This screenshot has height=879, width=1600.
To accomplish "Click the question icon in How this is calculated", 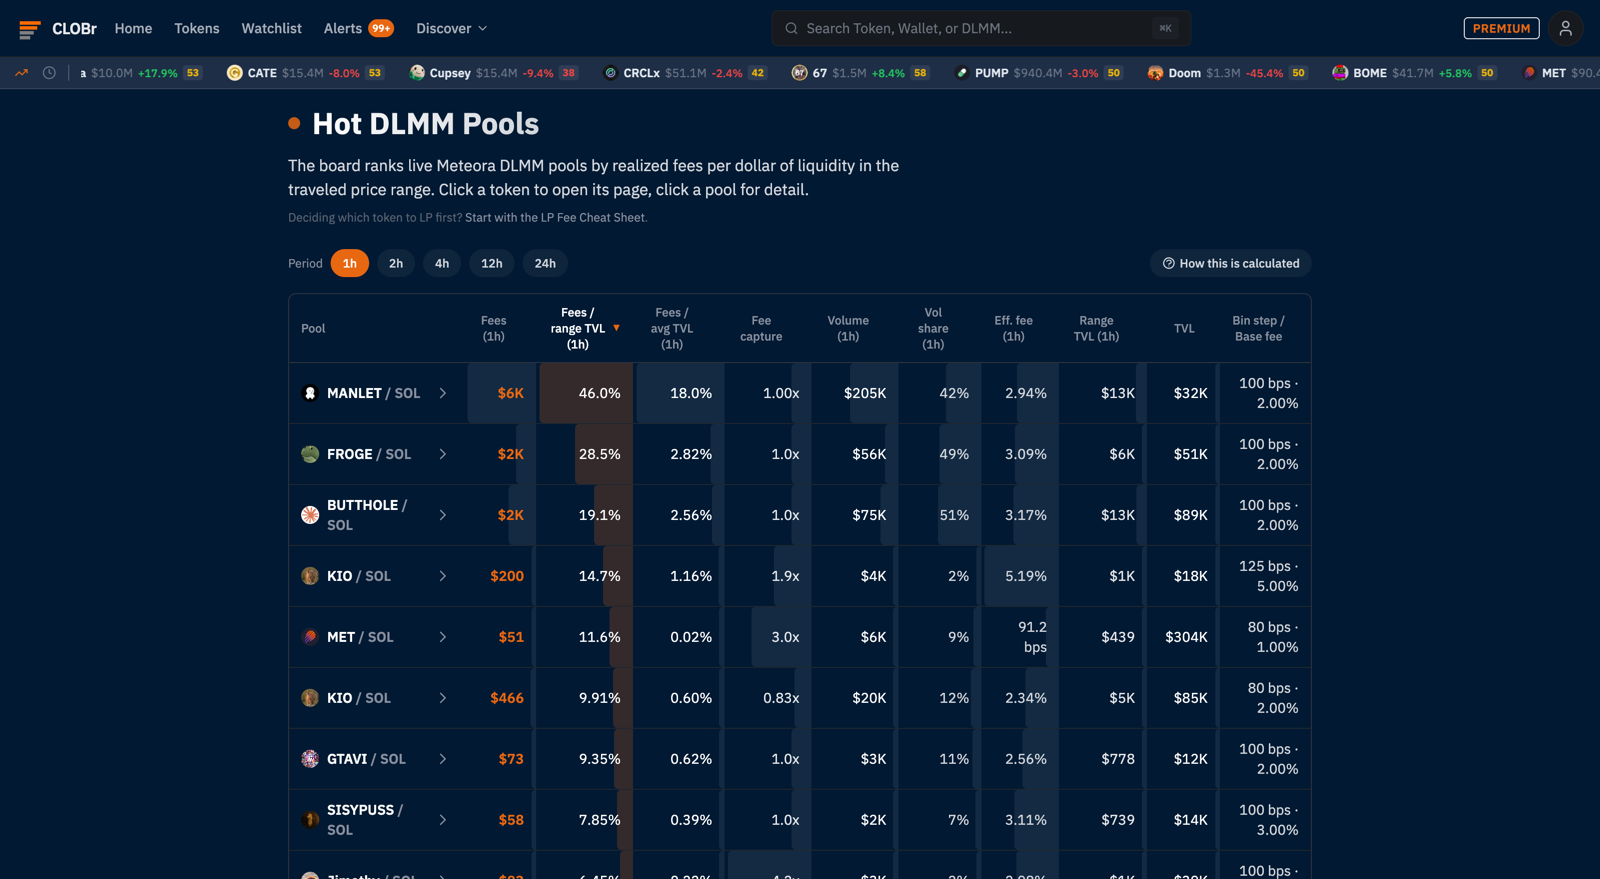I will coord(1168,263).
